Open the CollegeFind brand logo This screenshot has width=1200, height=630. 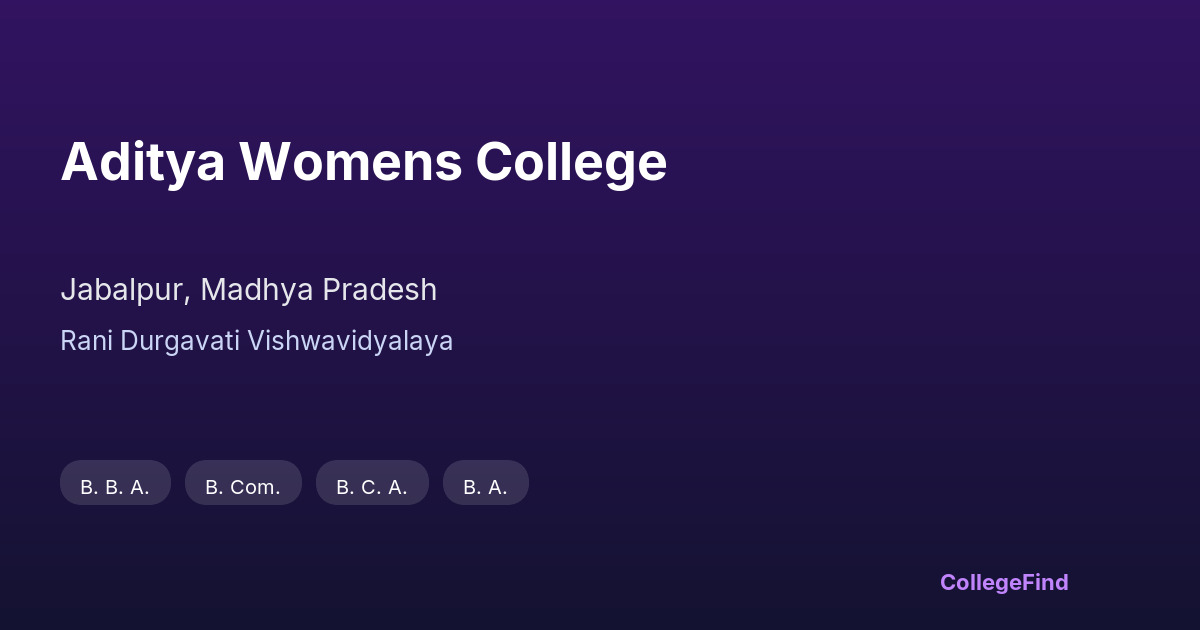coord(1003,582)
